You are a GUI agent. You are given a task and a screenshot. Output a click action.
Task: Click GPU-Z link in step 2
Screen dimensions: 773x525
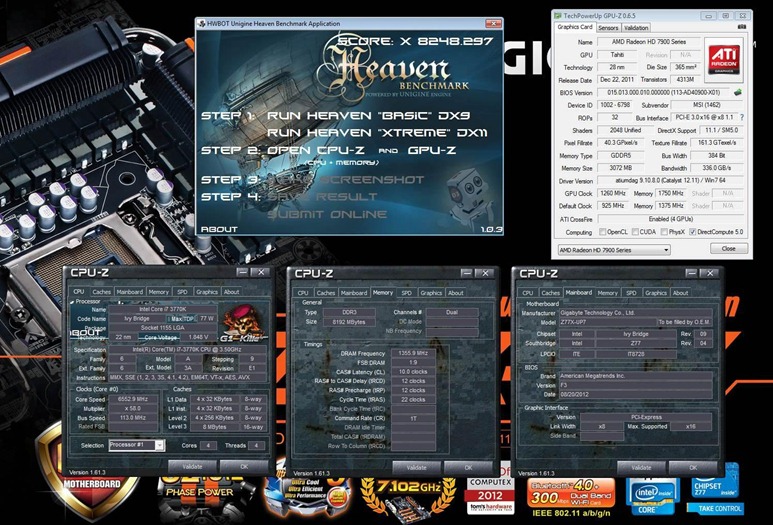click(x=432, y=150)
